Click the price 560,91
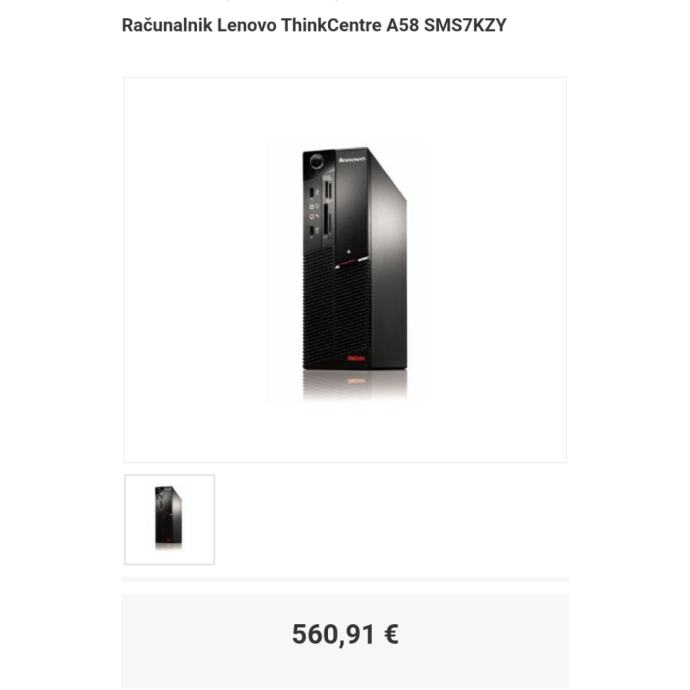The width and height of the screenshot is (690, 690). coord(334,634)
